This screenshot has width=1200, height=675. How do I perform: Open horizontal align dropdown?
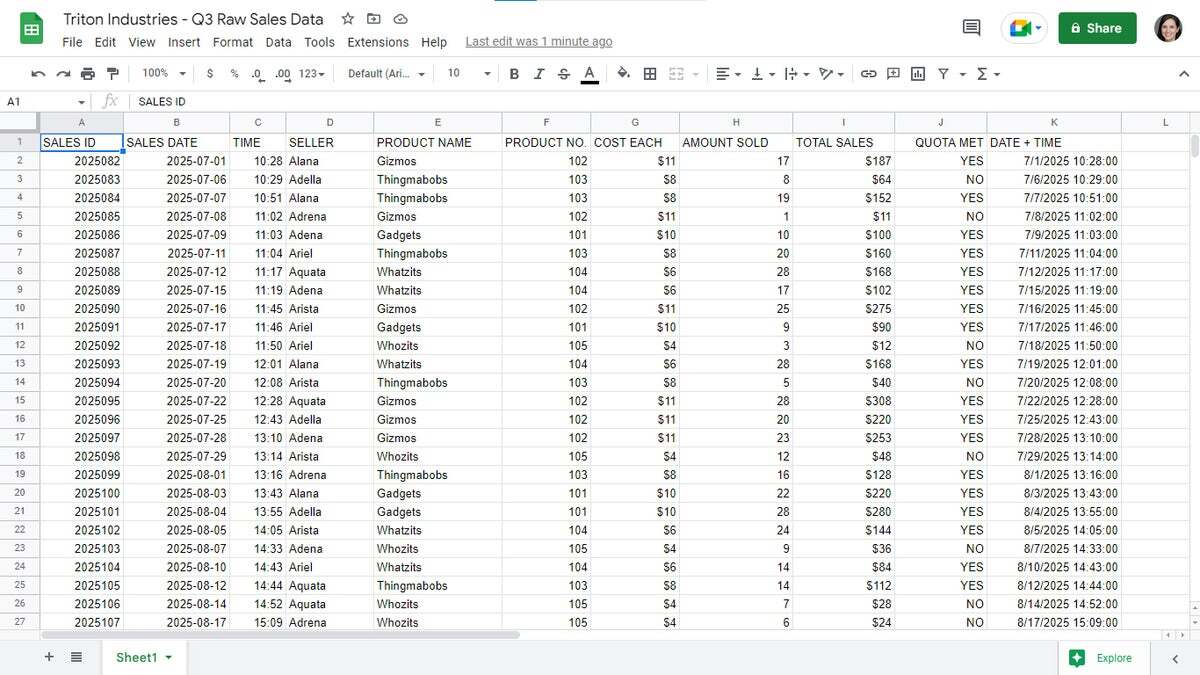point(728,74)
